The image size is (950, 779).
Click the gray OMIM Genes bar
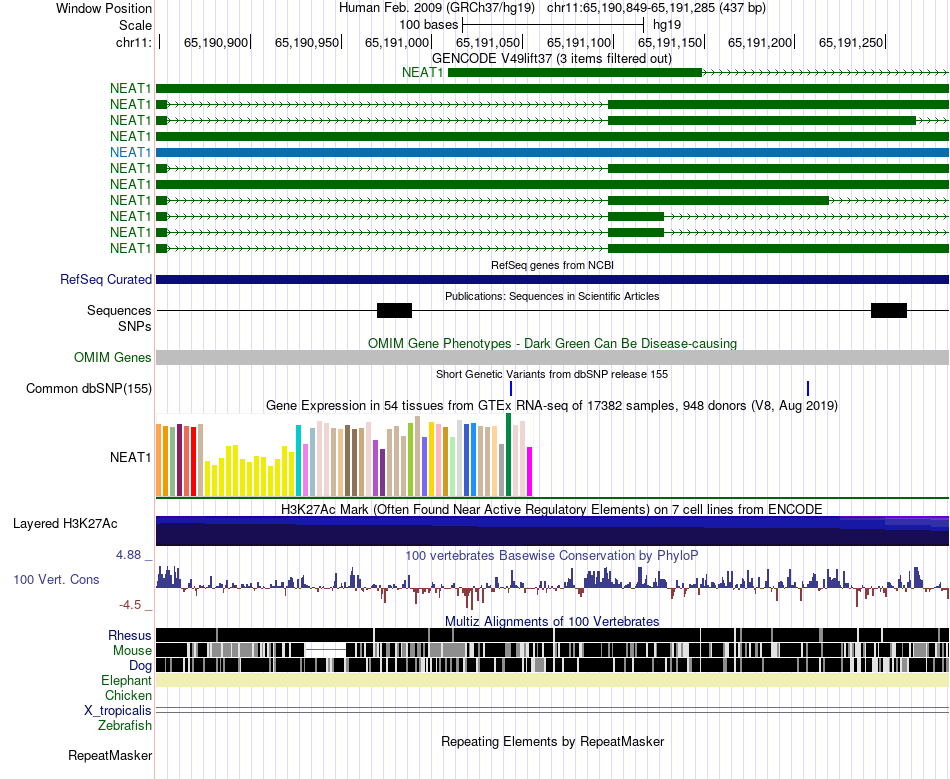click(552, 357)
